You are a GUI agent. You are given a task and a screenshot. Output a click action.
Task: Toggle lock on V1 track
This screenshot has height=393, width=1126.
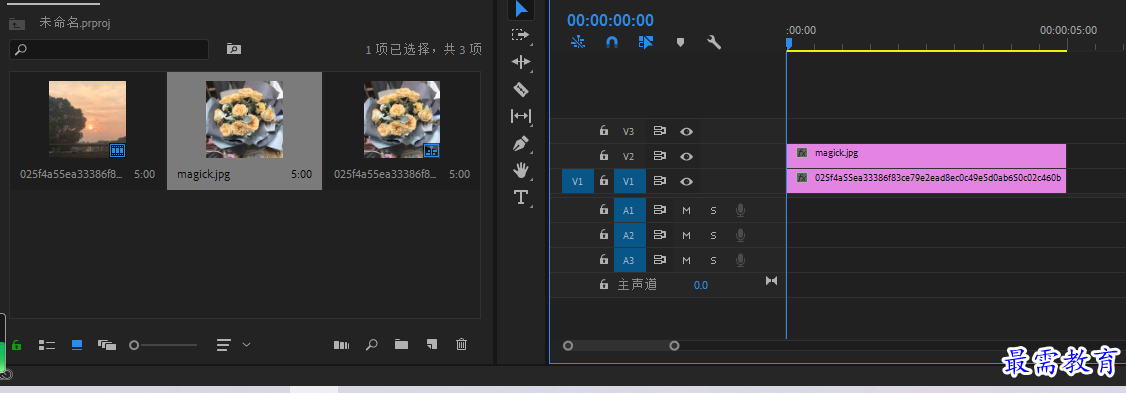[604, 181]
